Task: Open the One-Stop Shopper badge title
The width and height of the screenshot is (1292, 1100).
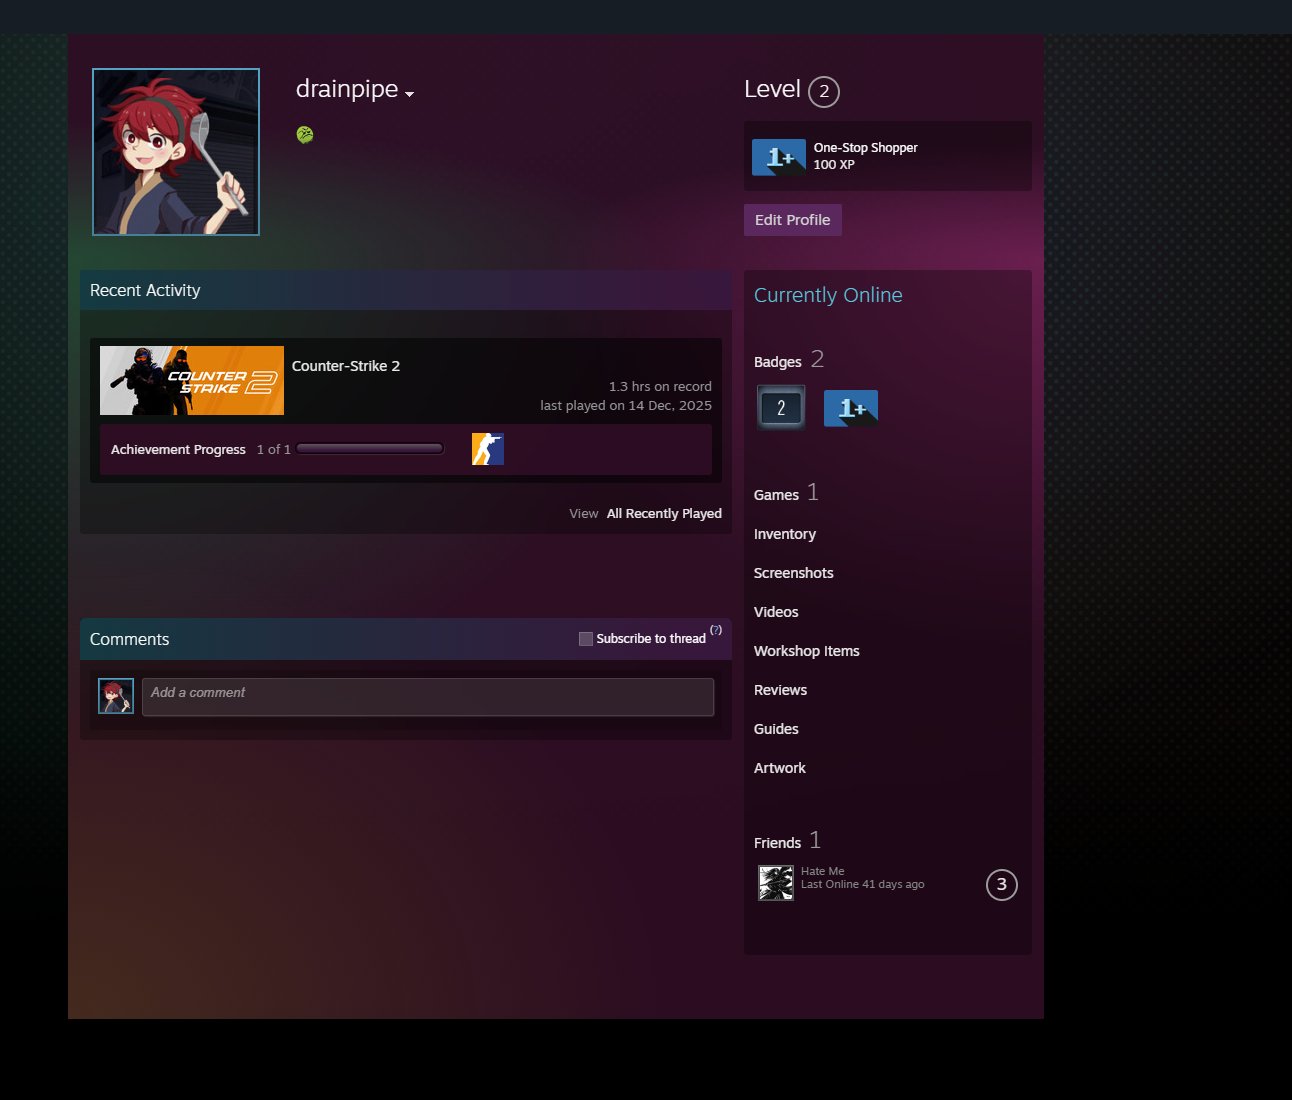Action: [x=865, y=147]
